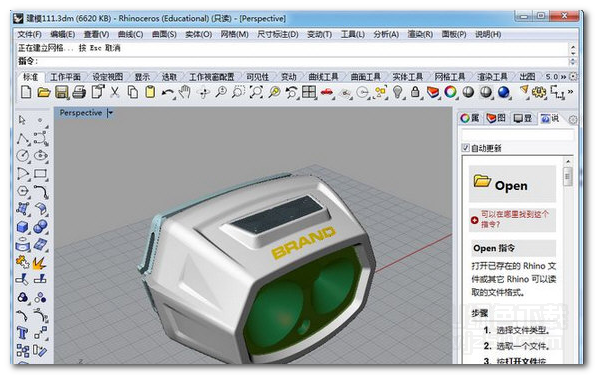
Task: Click the Cut scissors icon
Action: pyautogui.click(x=115, y=92)
